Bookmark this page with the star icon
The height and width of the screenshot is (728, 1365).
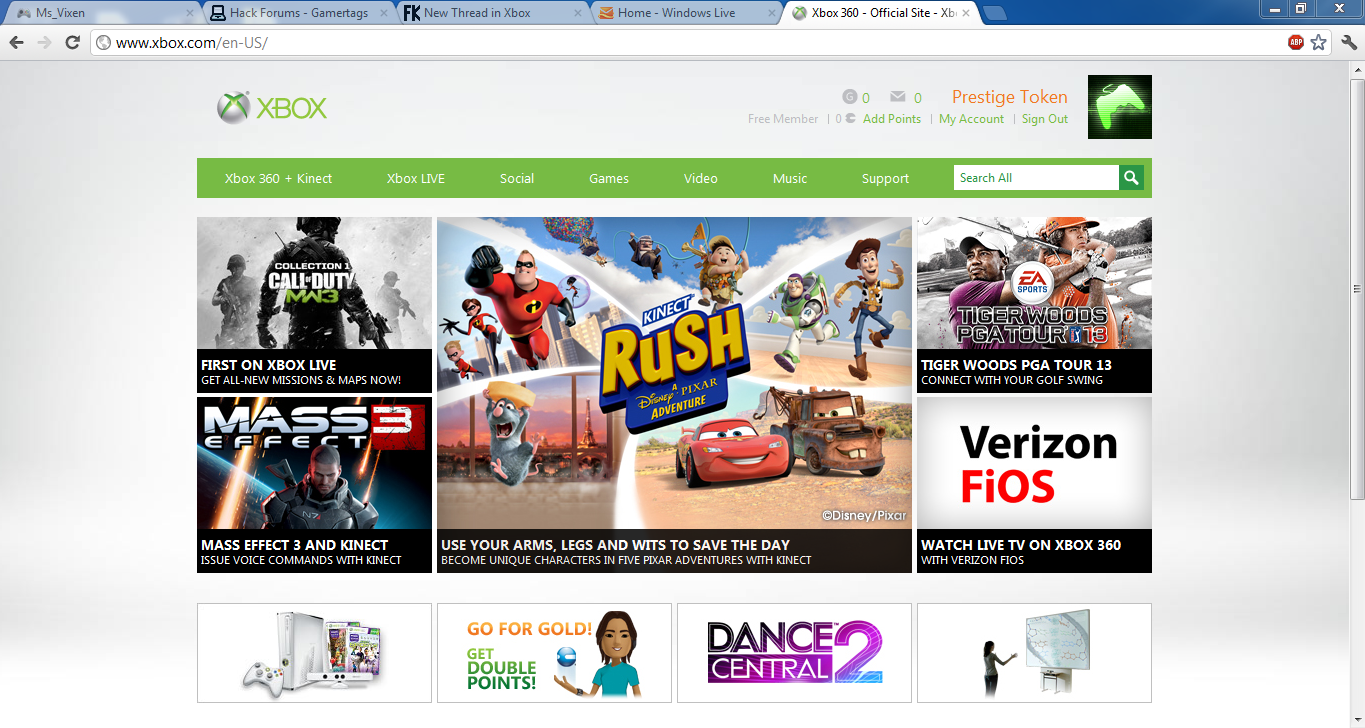pyautogui.click(x=1319, y=42)
